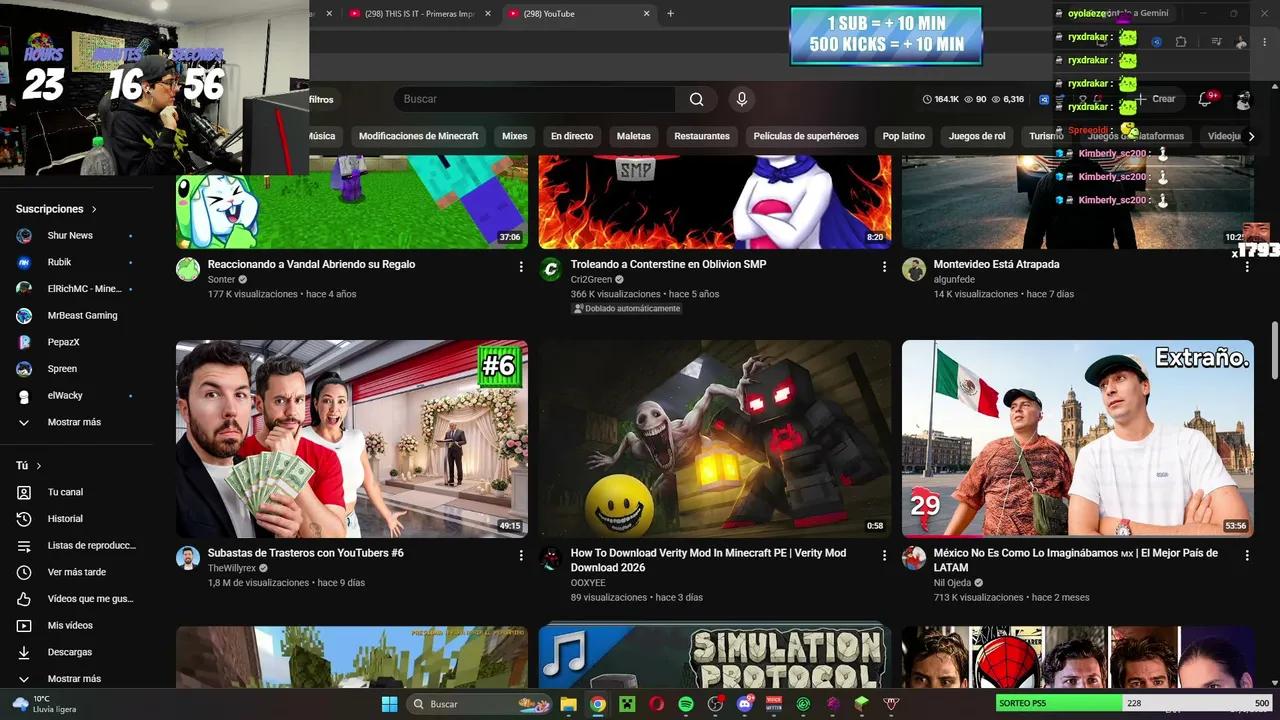1280x720 pixels.
Task: Open the Suscripciones section header
Action: [56, 209]
